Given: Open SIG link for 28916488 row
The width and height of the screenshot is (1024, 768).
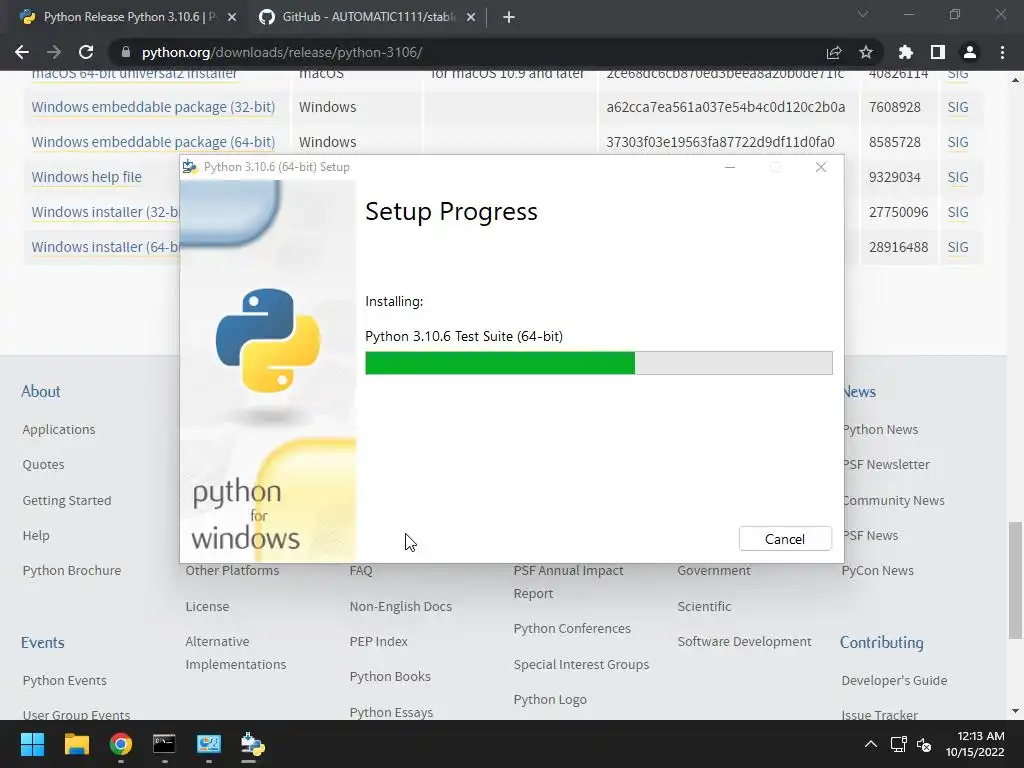Looking at the screenshot, I should pyautogui.click(x=958, y=247).
